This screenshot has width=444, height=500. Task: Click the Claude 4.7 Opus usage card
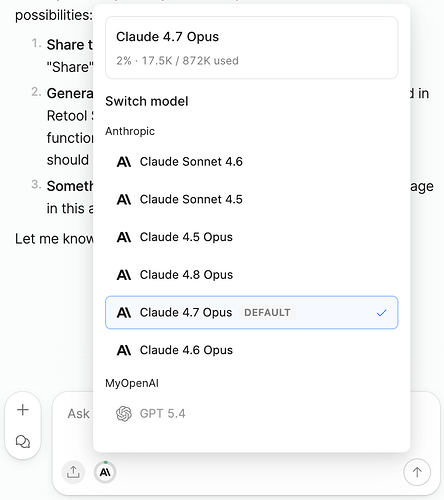pos(251,48)
